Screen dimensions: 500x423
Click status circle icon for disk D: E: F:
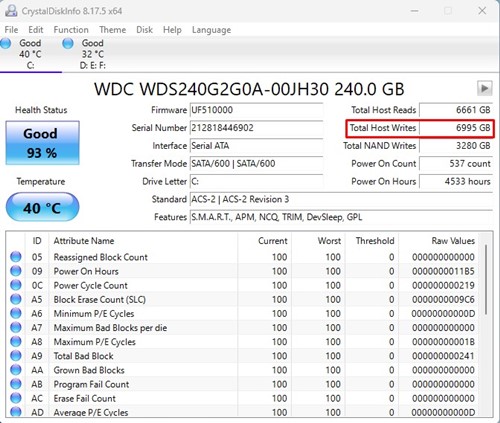tap(68, 43)
